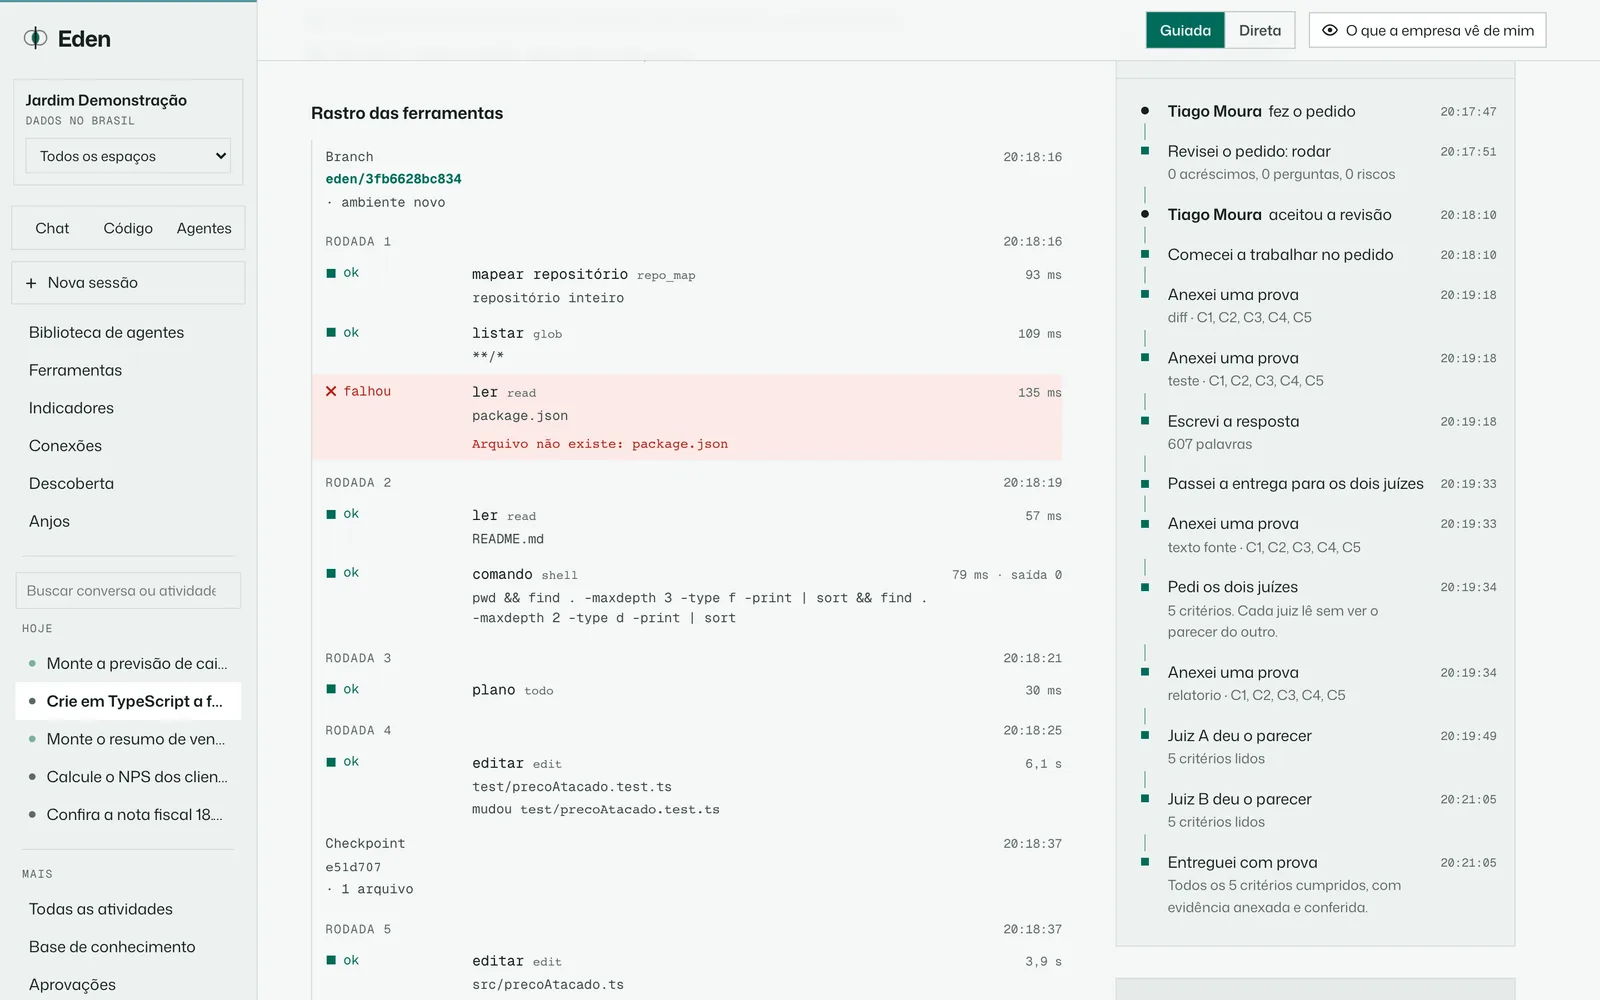Start a Nova sessão

[x=128, y=283]
